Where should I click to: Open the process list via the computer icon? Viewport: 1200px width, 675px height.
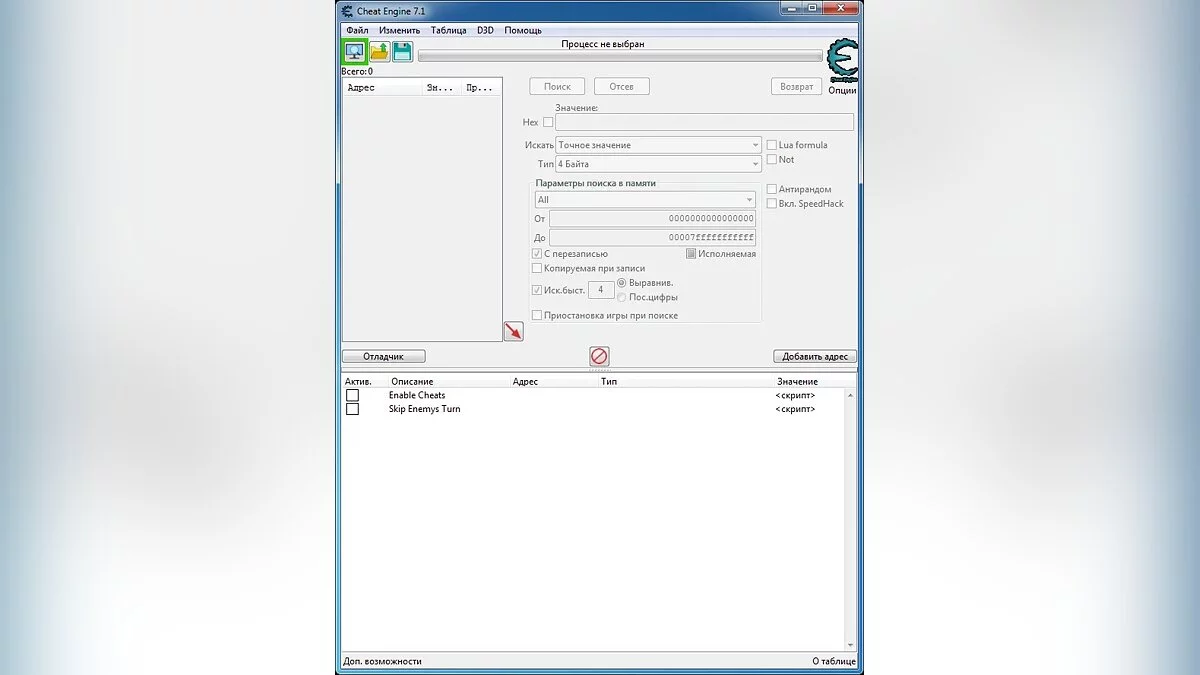[x=354, y=52]
